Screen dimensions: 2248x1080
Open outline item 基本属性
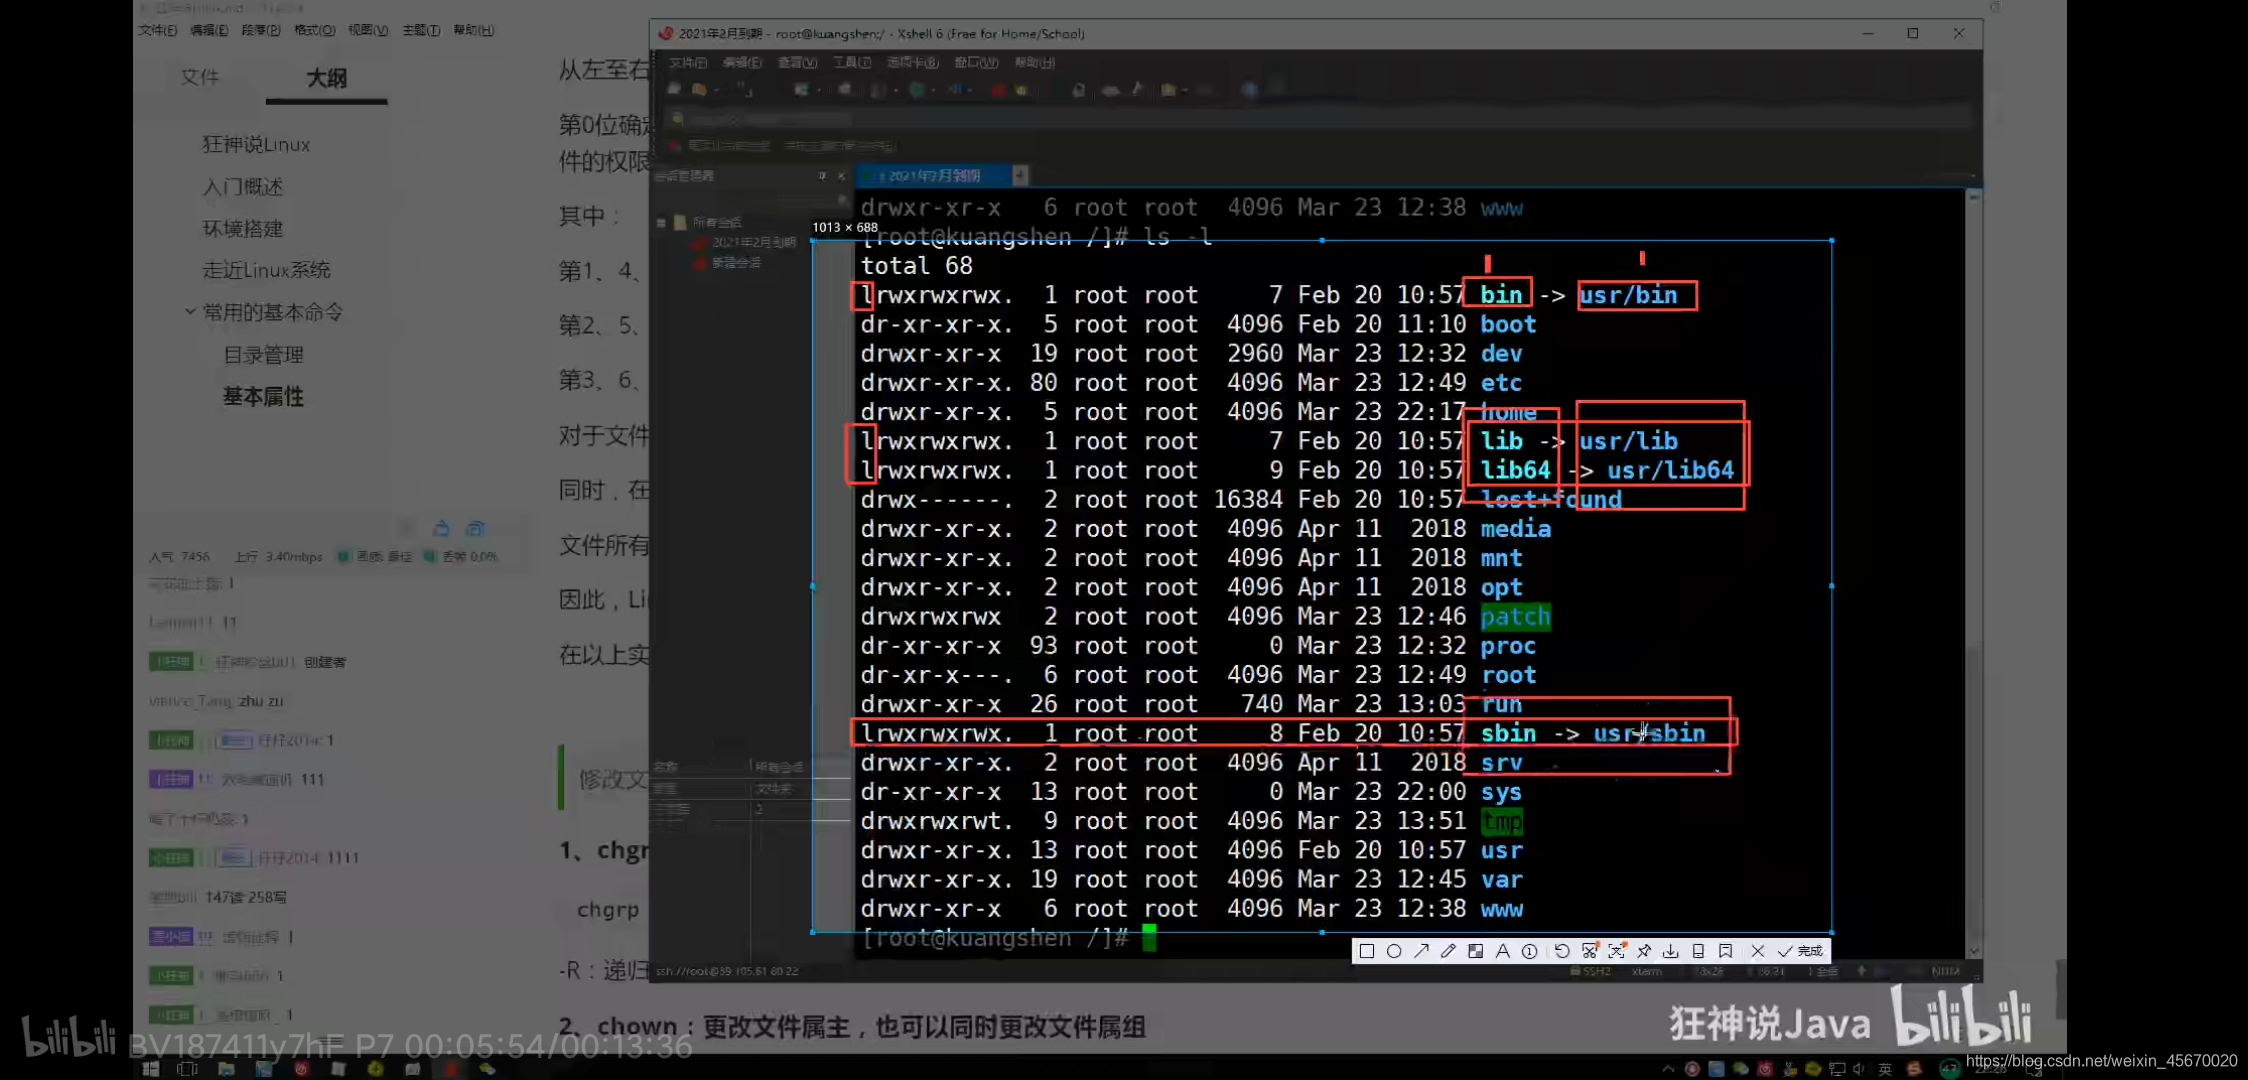click(263, 397)
